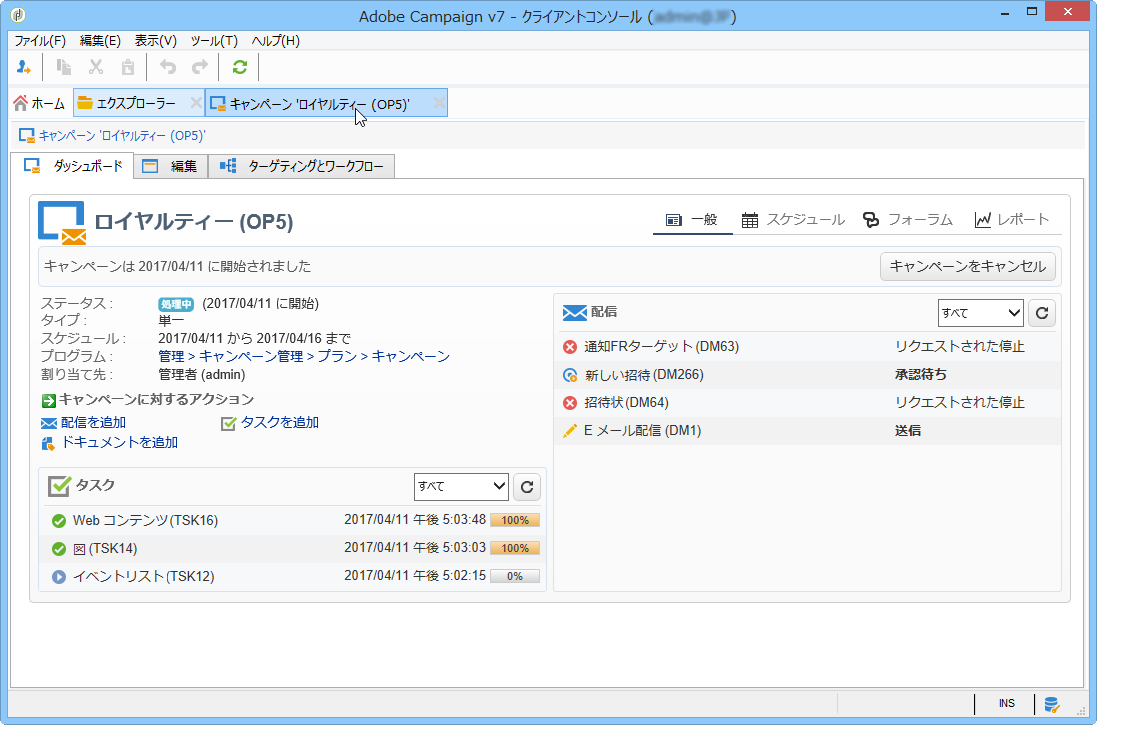Close the キャンペーン 'ロイヤルティー (OP5)' tab
Viewport: 1126px width, 754px height.
439,103
